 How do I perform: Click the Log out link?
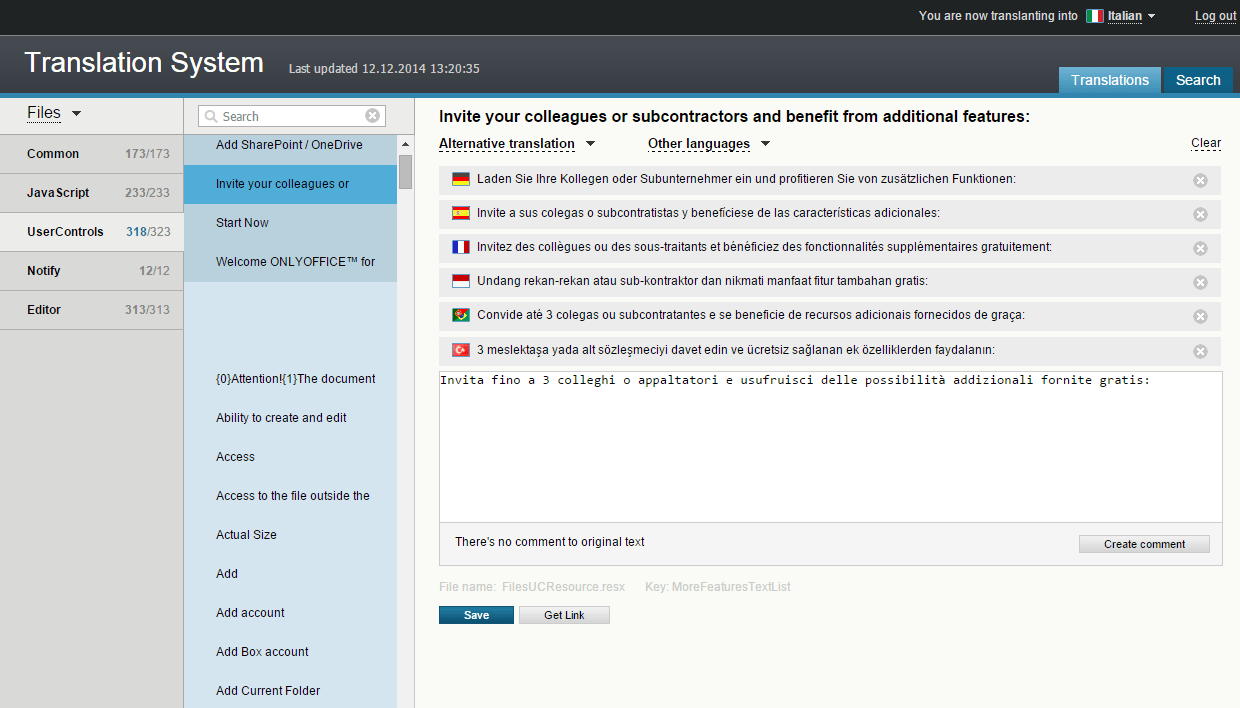click(1215, 16)
